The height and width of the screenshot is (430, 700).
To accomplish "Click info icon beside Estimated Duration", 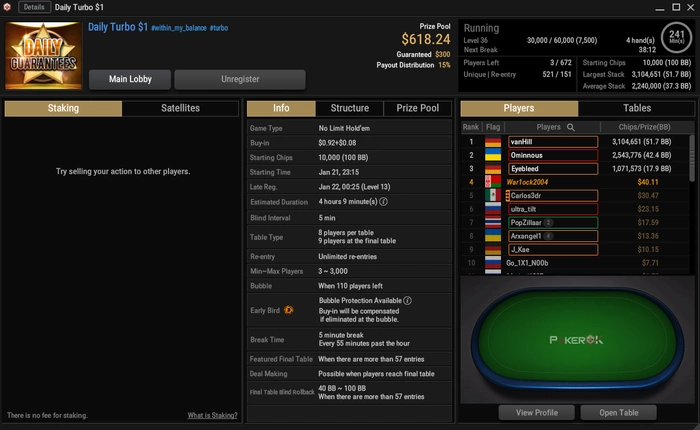I will [383, 202].
